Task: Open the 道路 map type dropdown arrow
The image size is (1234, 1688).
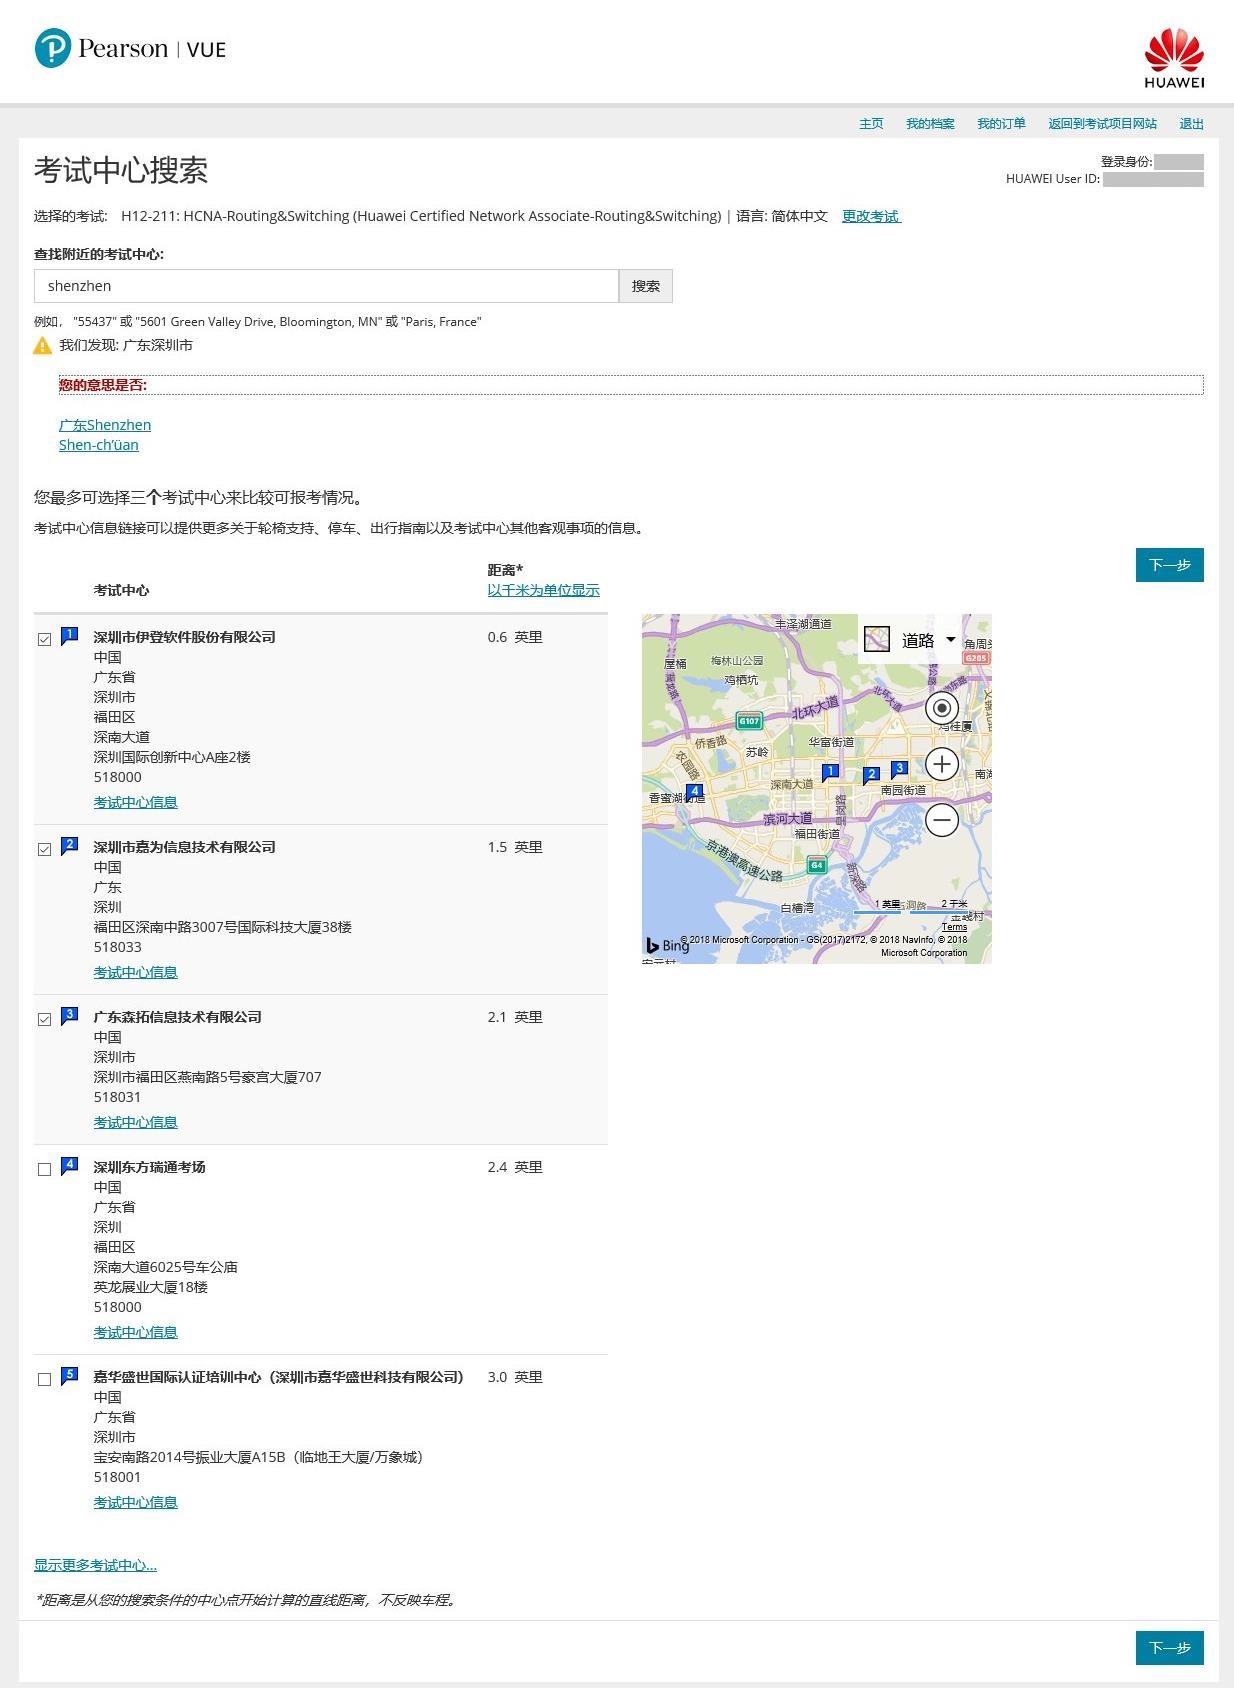Action: coord(950,640)
